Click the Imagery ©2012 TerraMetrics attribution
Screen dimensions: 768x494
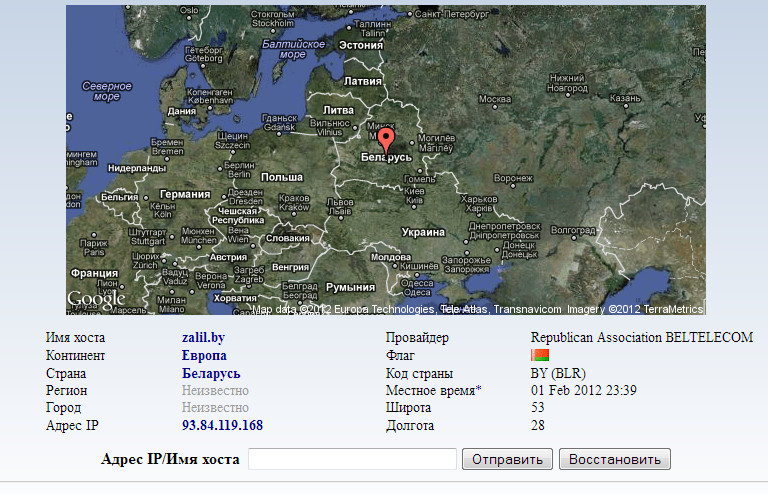(635, 309)
